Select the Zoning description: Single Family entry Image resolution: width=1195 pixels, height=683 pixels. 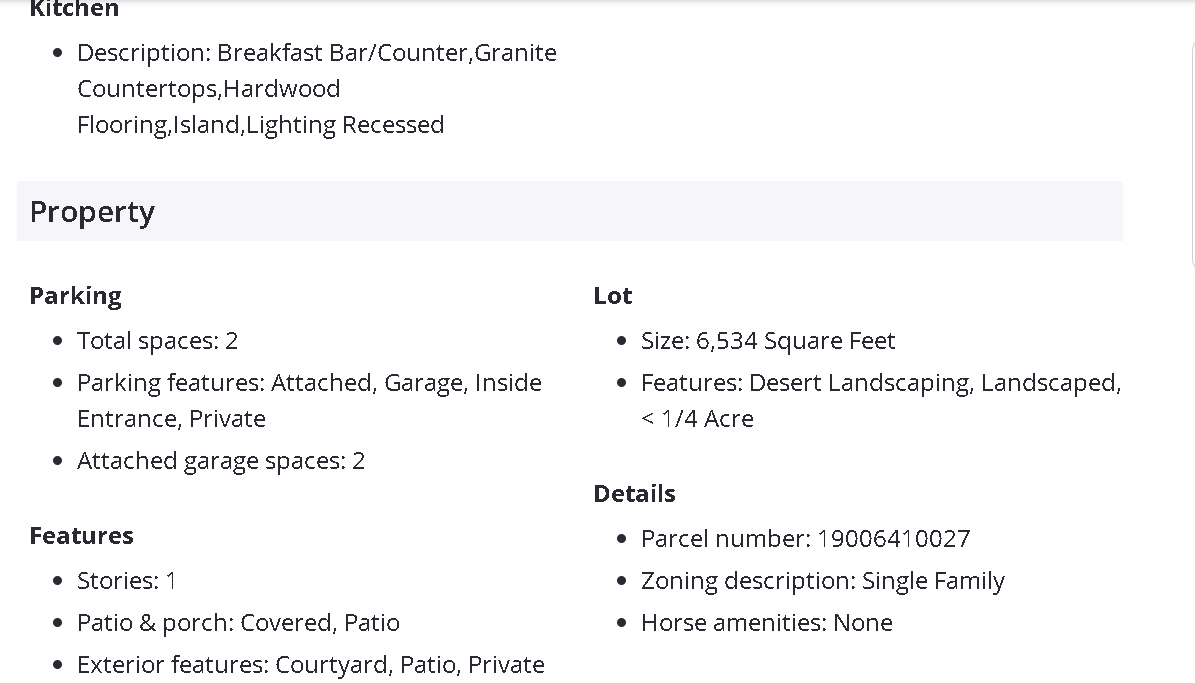coord(822,581)
